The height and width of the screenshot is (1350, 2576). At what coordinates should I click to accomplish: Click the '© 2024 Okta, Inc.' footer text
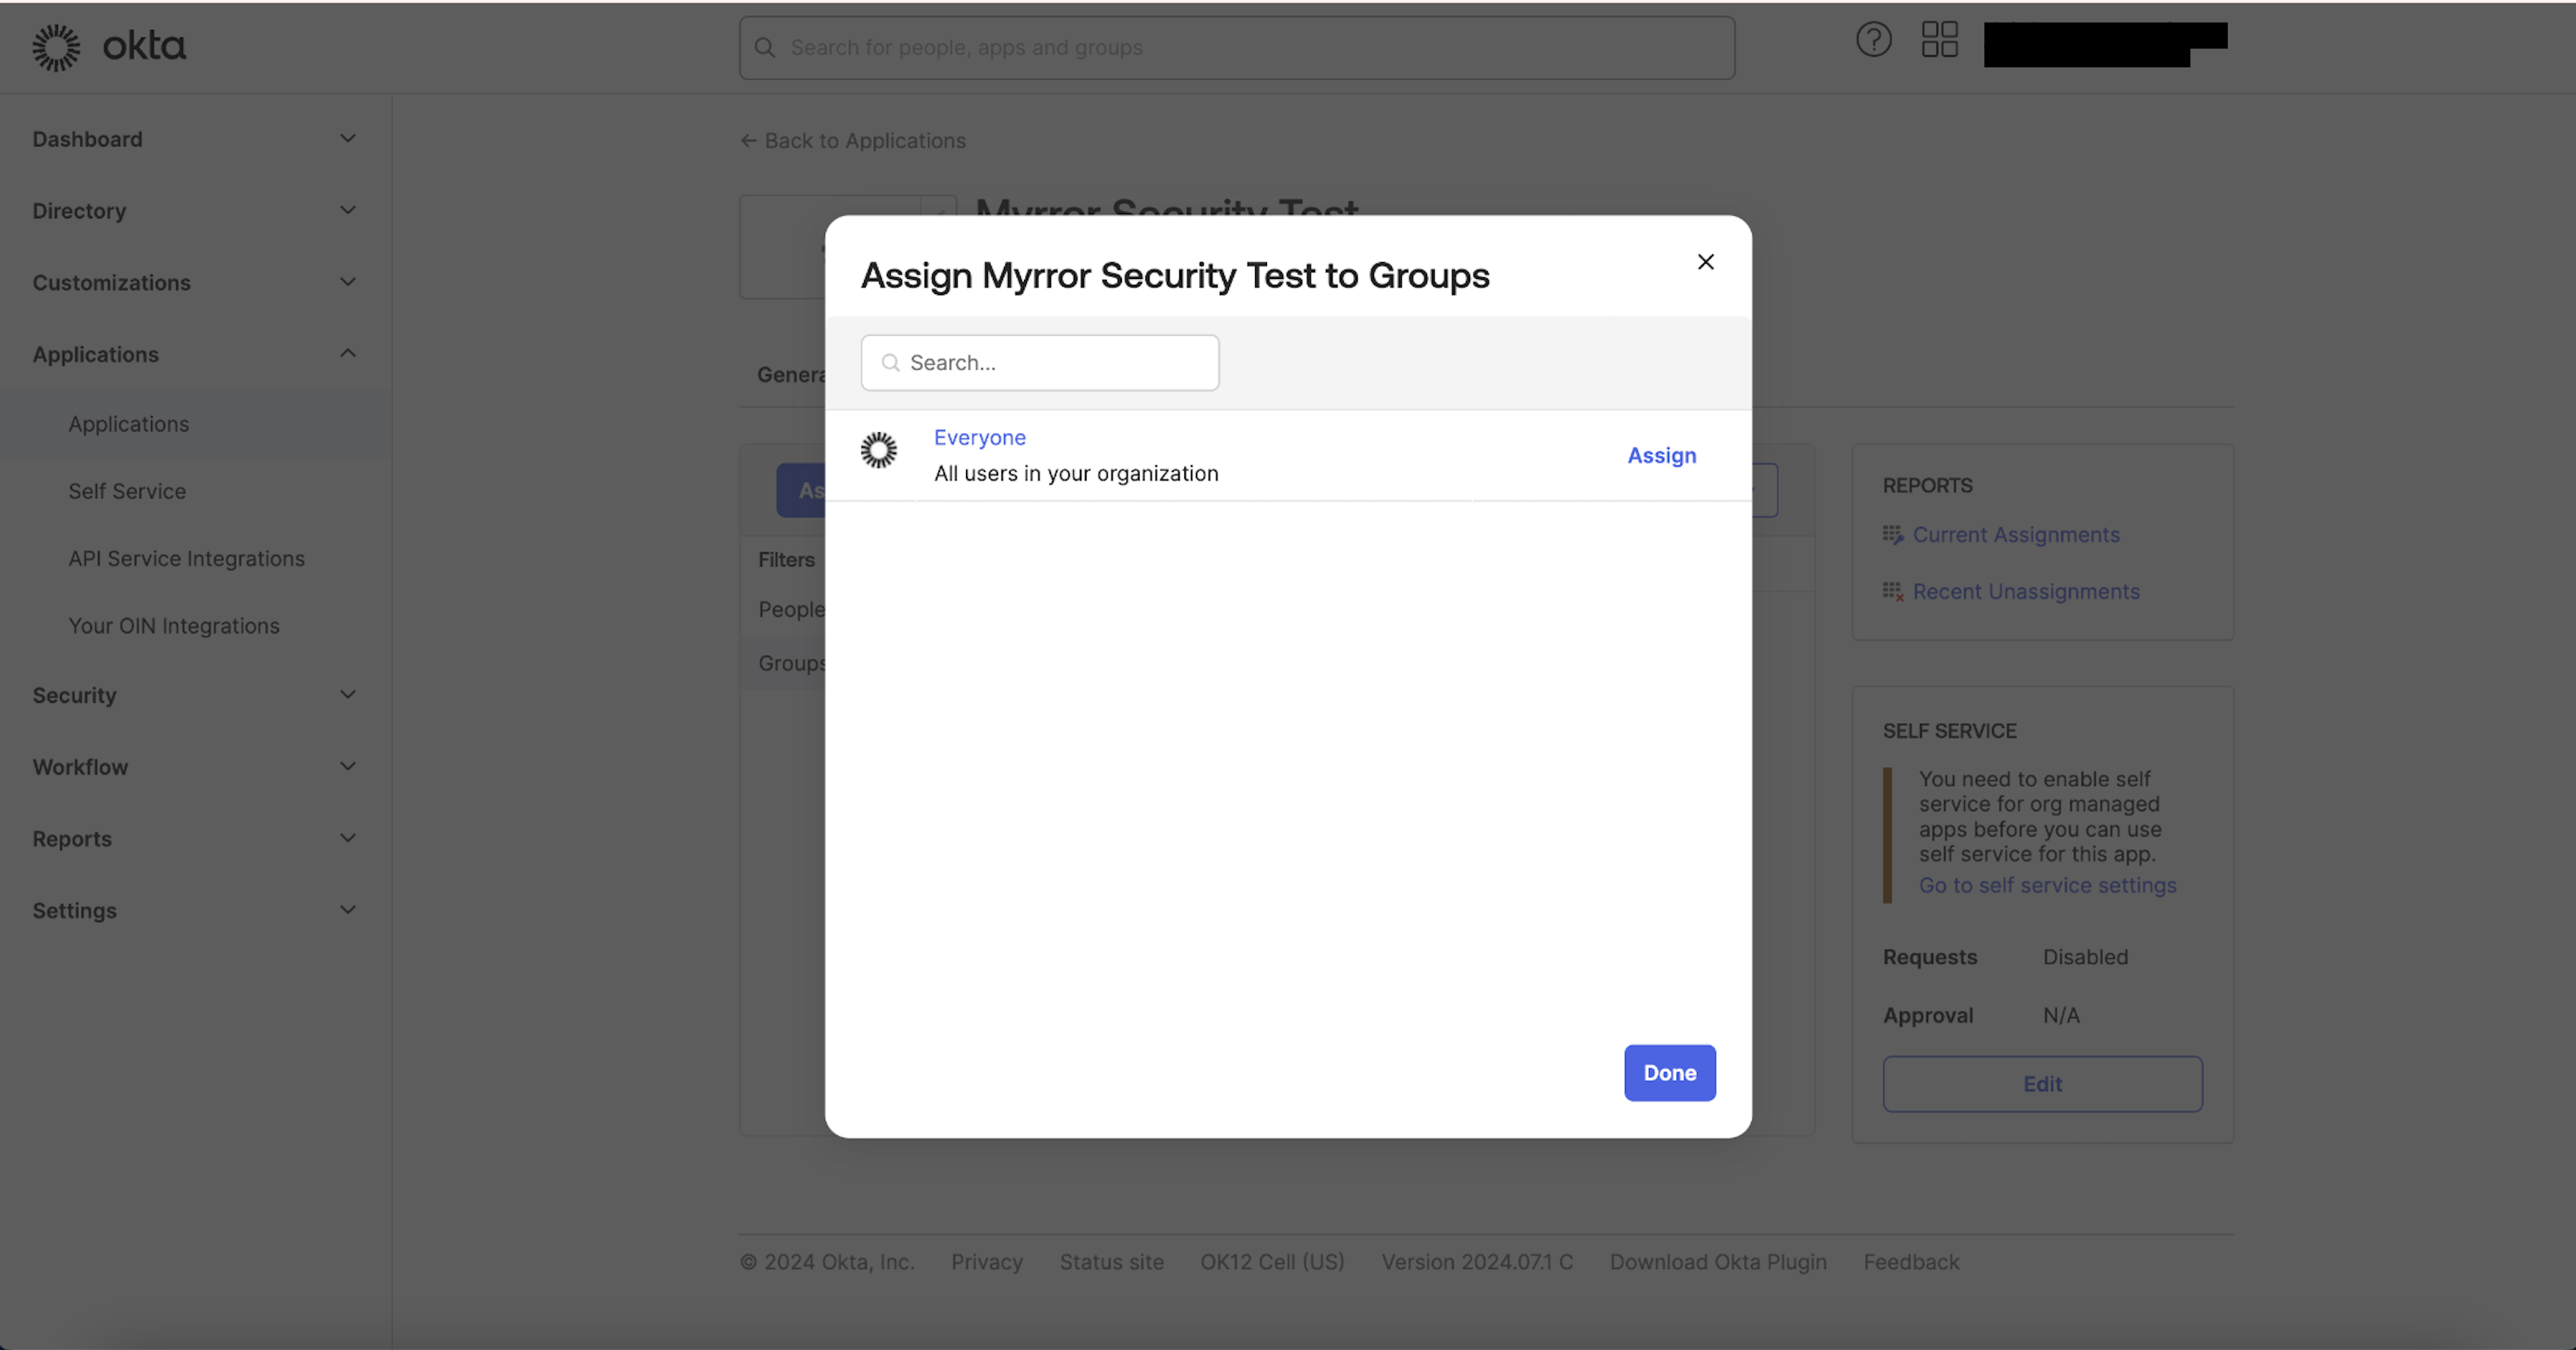826,1263
